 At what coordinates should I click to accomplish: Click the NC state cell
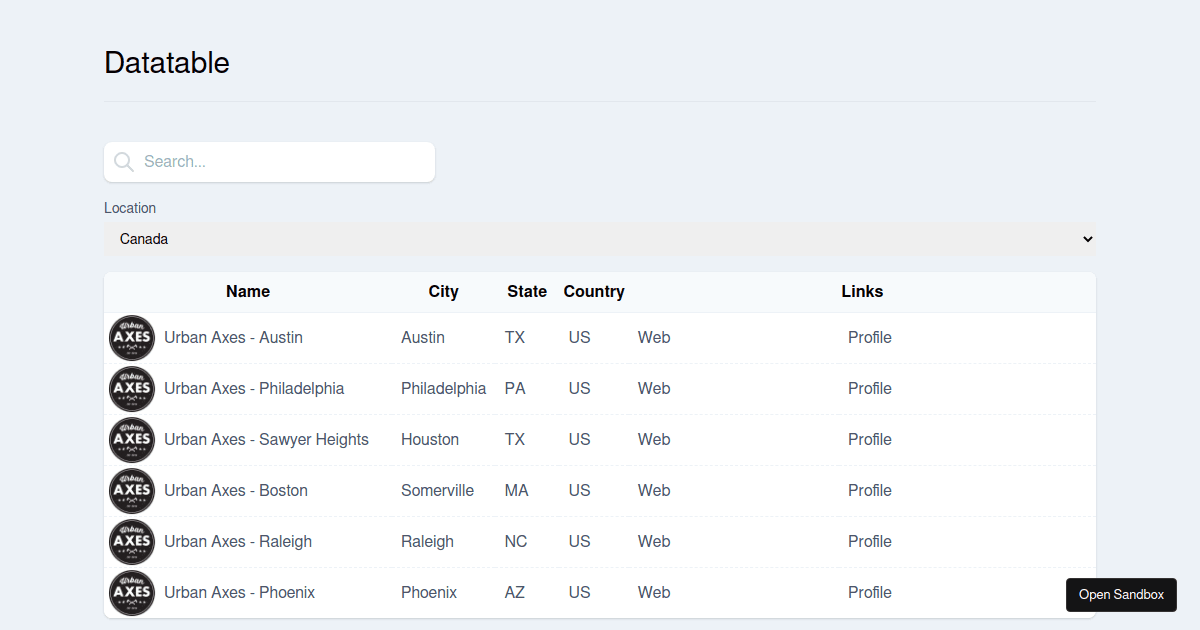click(x=516, y=542)
